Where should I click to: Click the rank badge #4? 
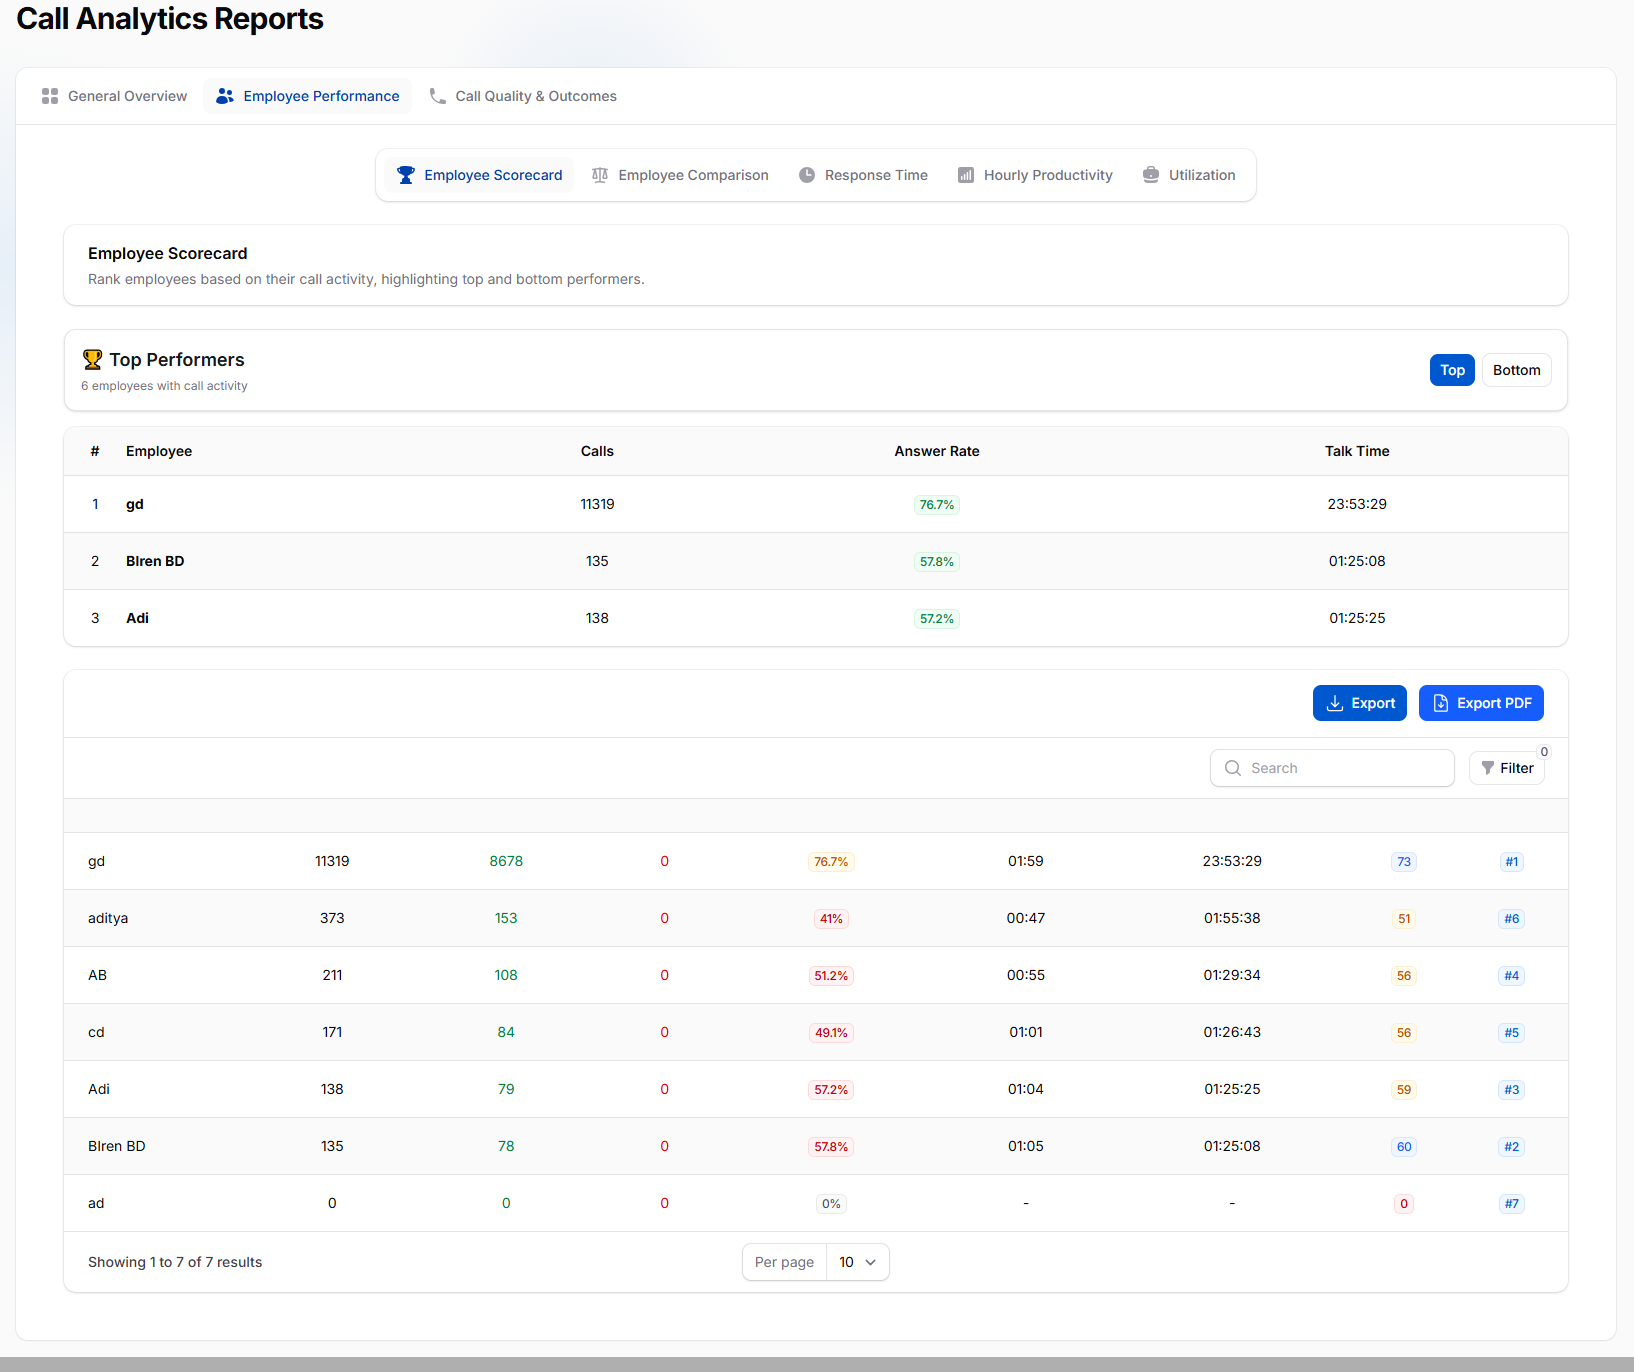click(x=1512, y=976)
